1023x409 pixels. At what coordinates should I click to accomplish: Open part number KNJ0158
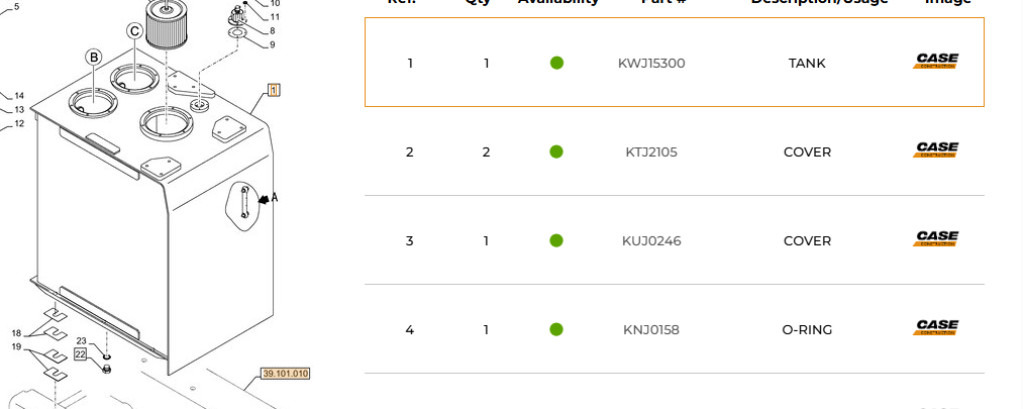point(651,330)
